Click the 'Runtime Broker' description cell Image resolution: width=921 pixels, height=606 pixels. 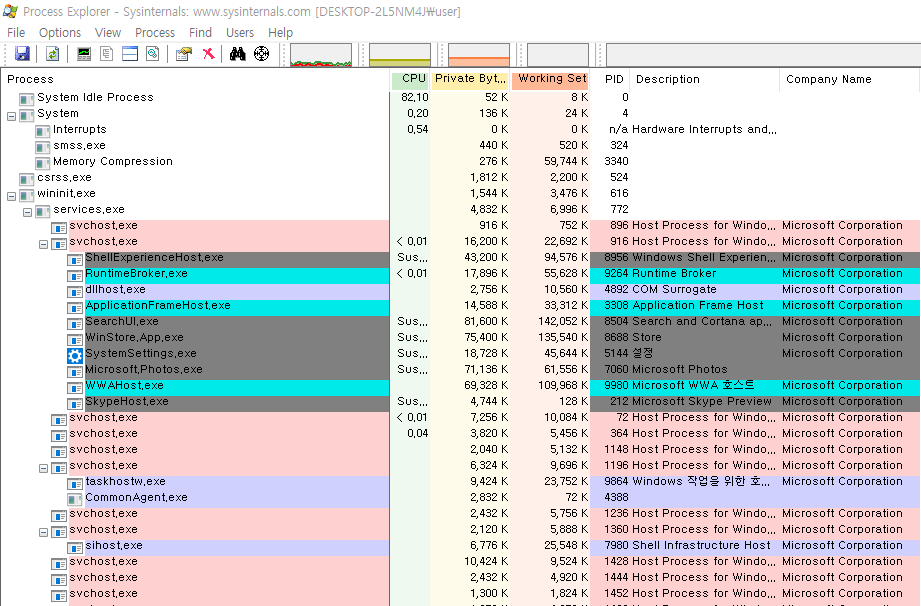click(674, 274)
